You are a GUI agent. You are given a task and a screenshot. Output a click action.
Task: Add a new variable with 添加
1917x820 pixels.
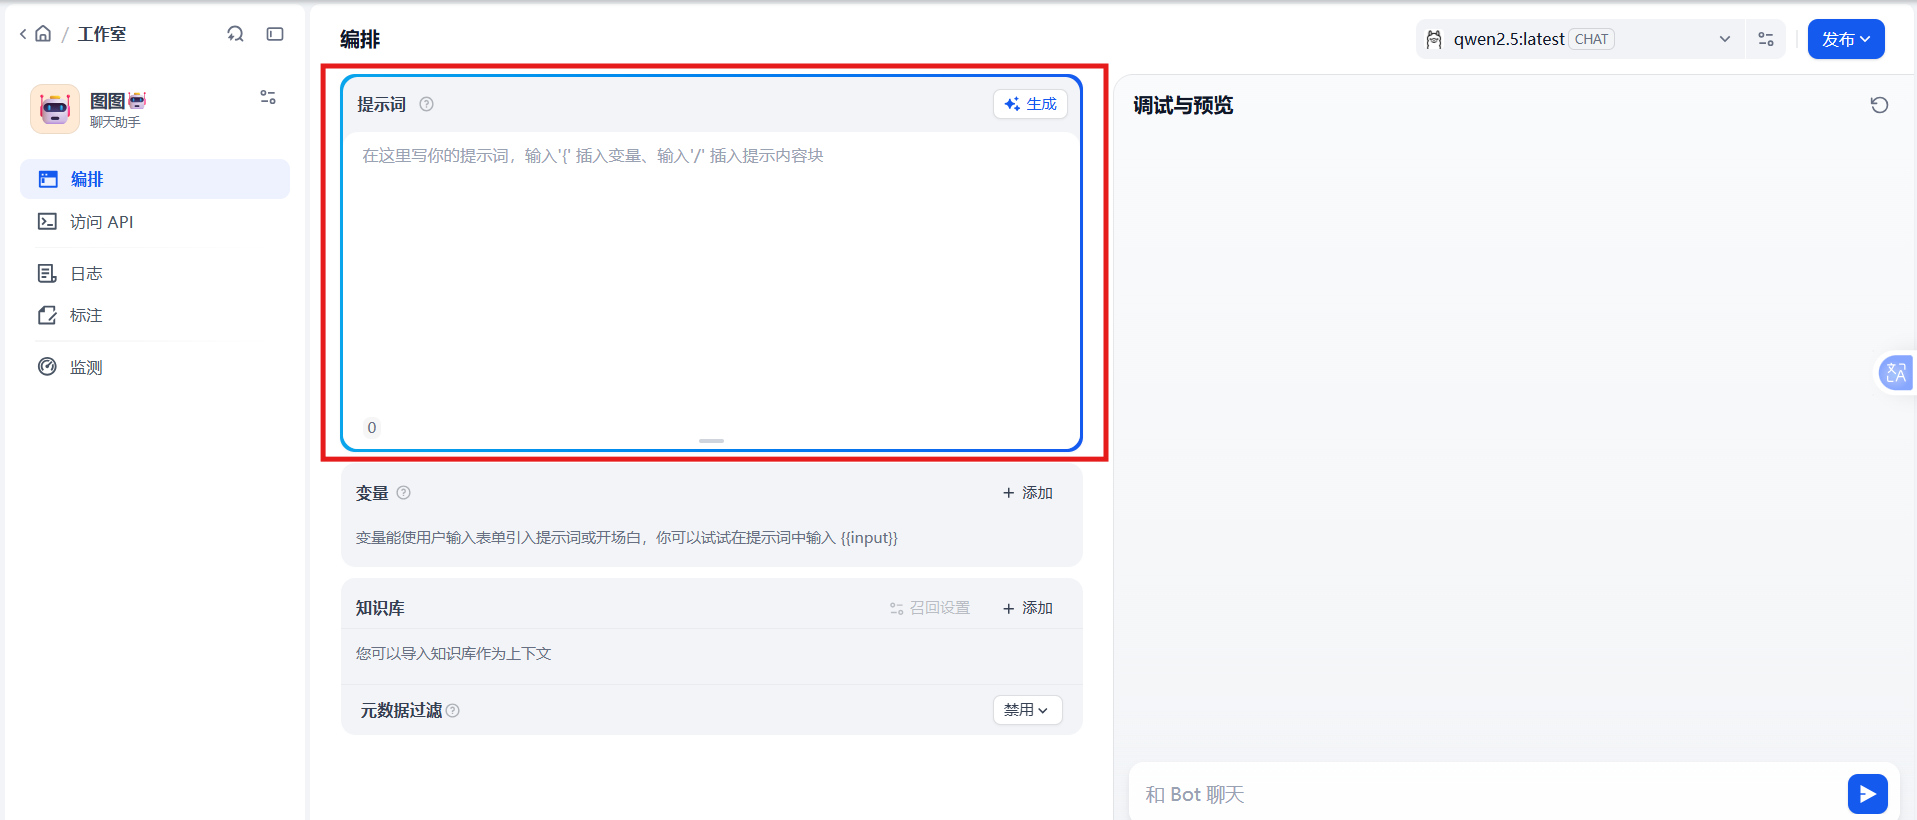pyautogui.click(x=1027, y=493)
